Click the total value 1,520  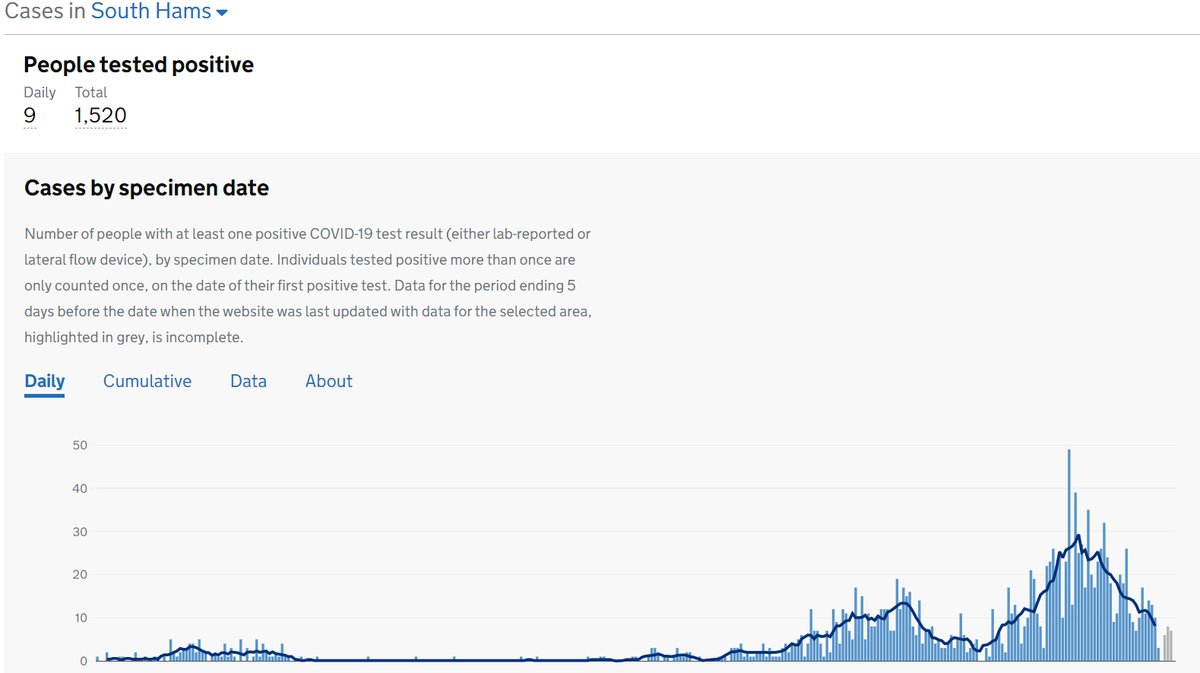coord(100,116)
